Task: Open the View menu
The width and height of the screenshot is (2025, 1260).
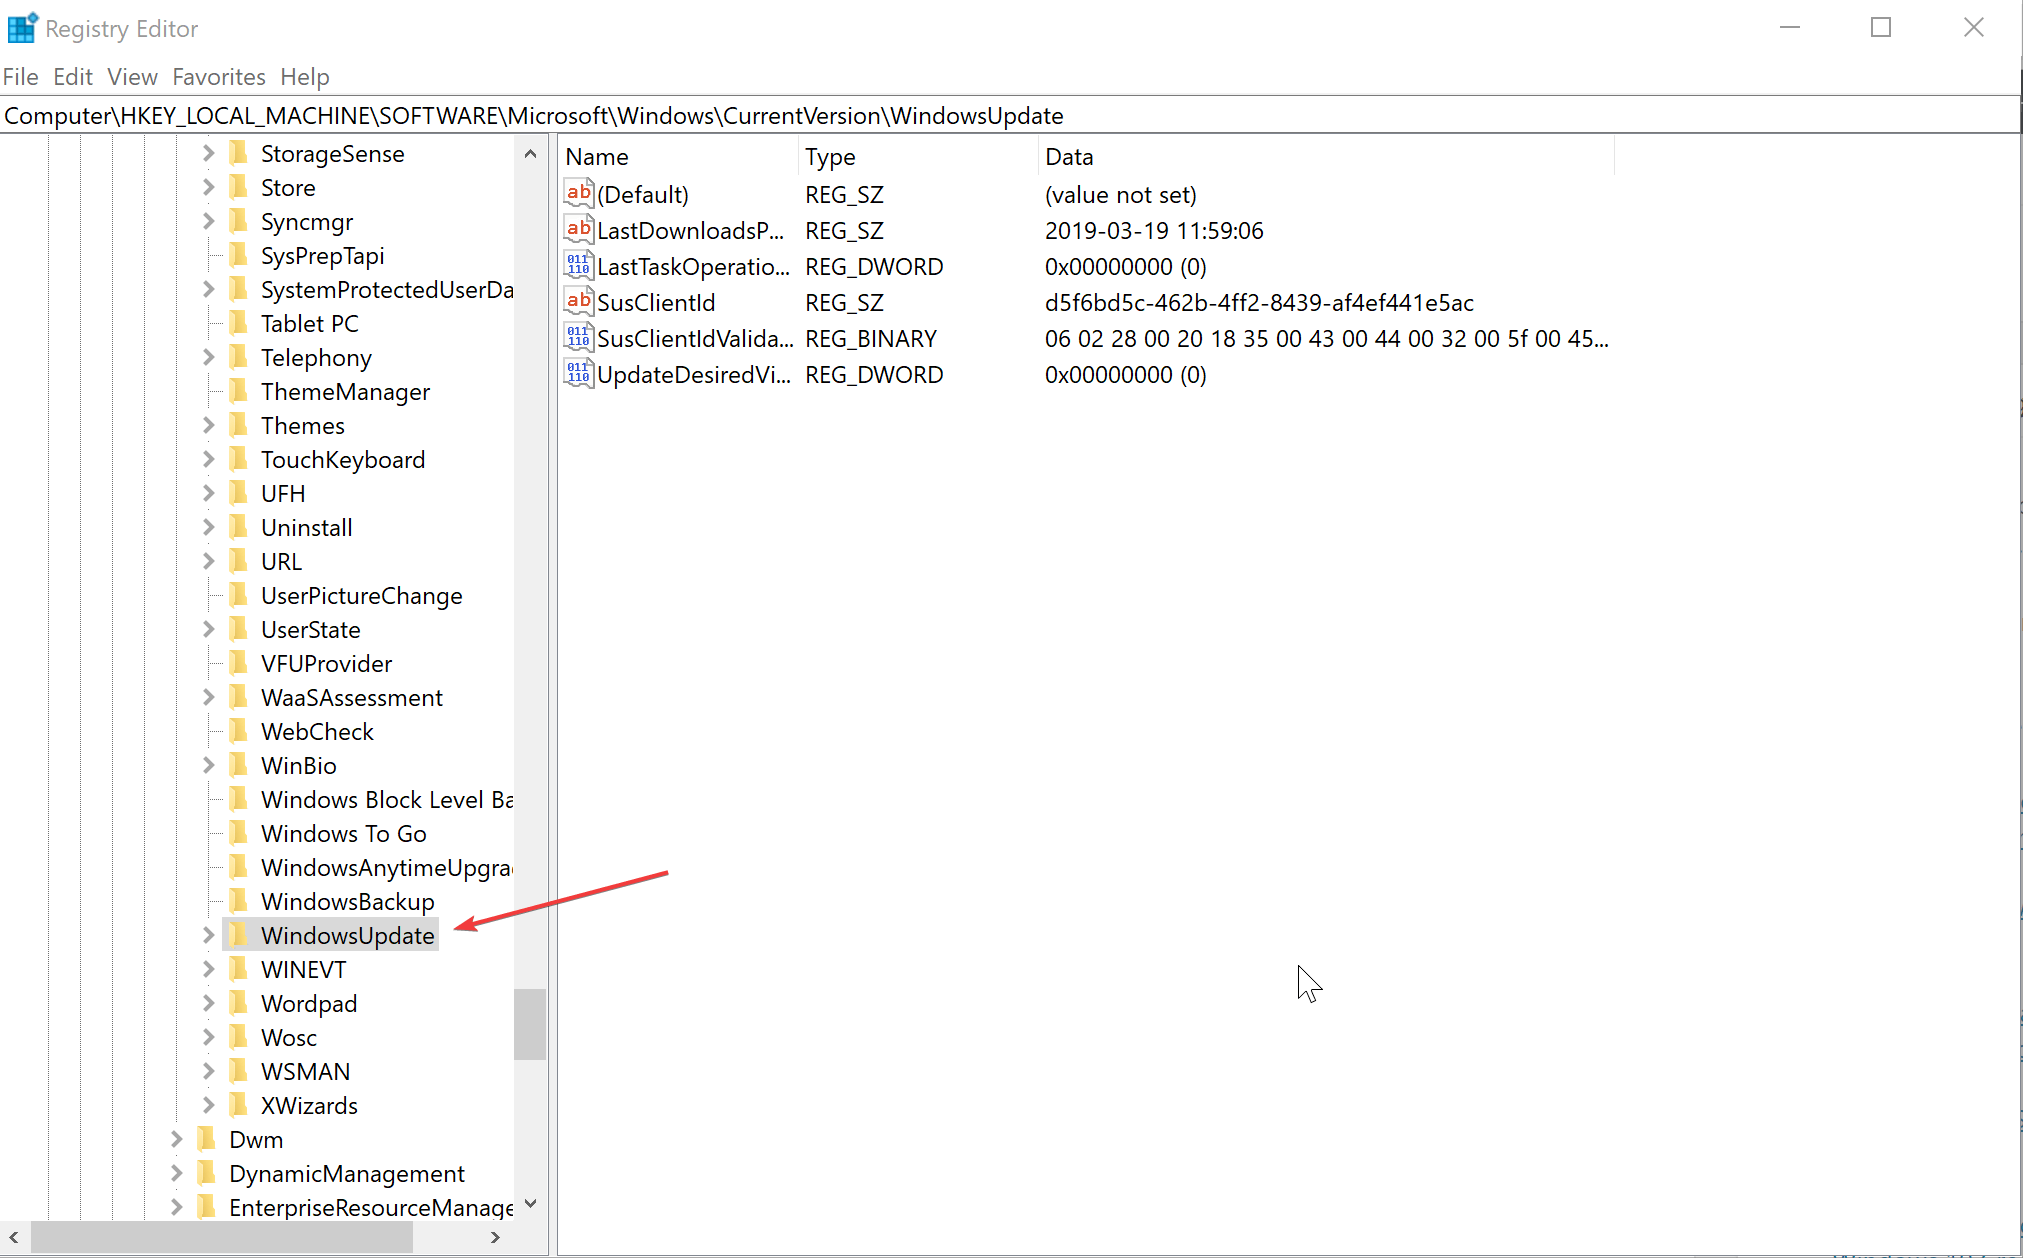Action: pos(132,77)
